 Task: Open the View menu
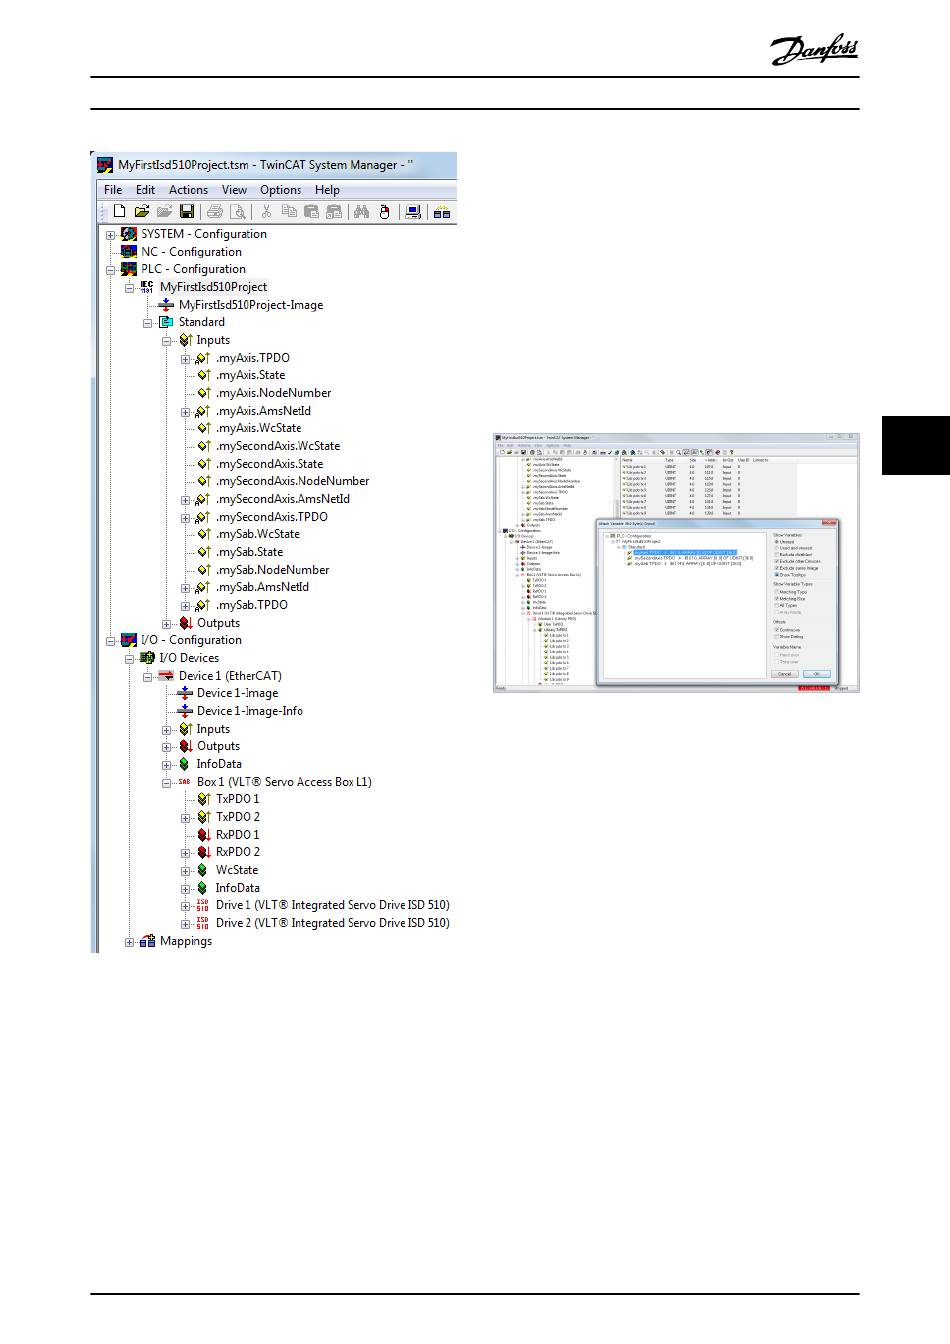(234, 190)
